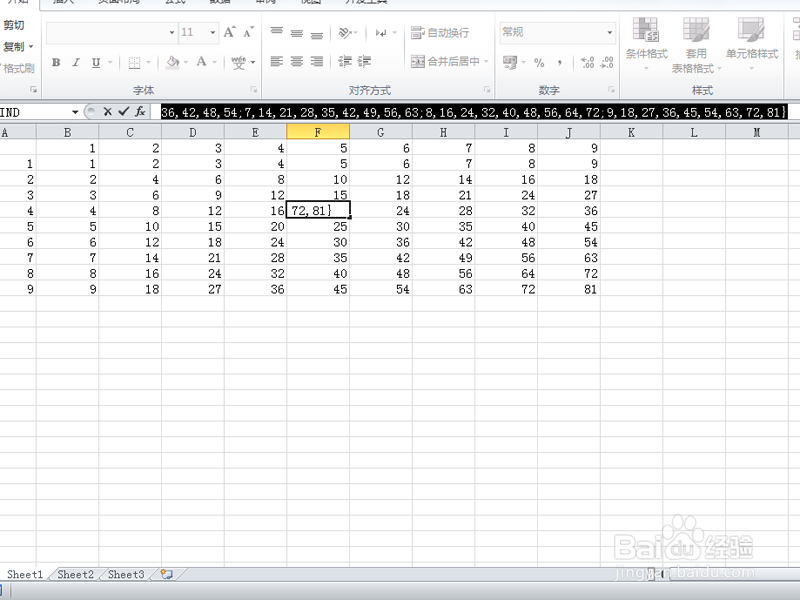The width and height of the screenshot is (800, 600).
Task: Open font name dropdown
Action: pyautogui.click(x=172, y=32)
